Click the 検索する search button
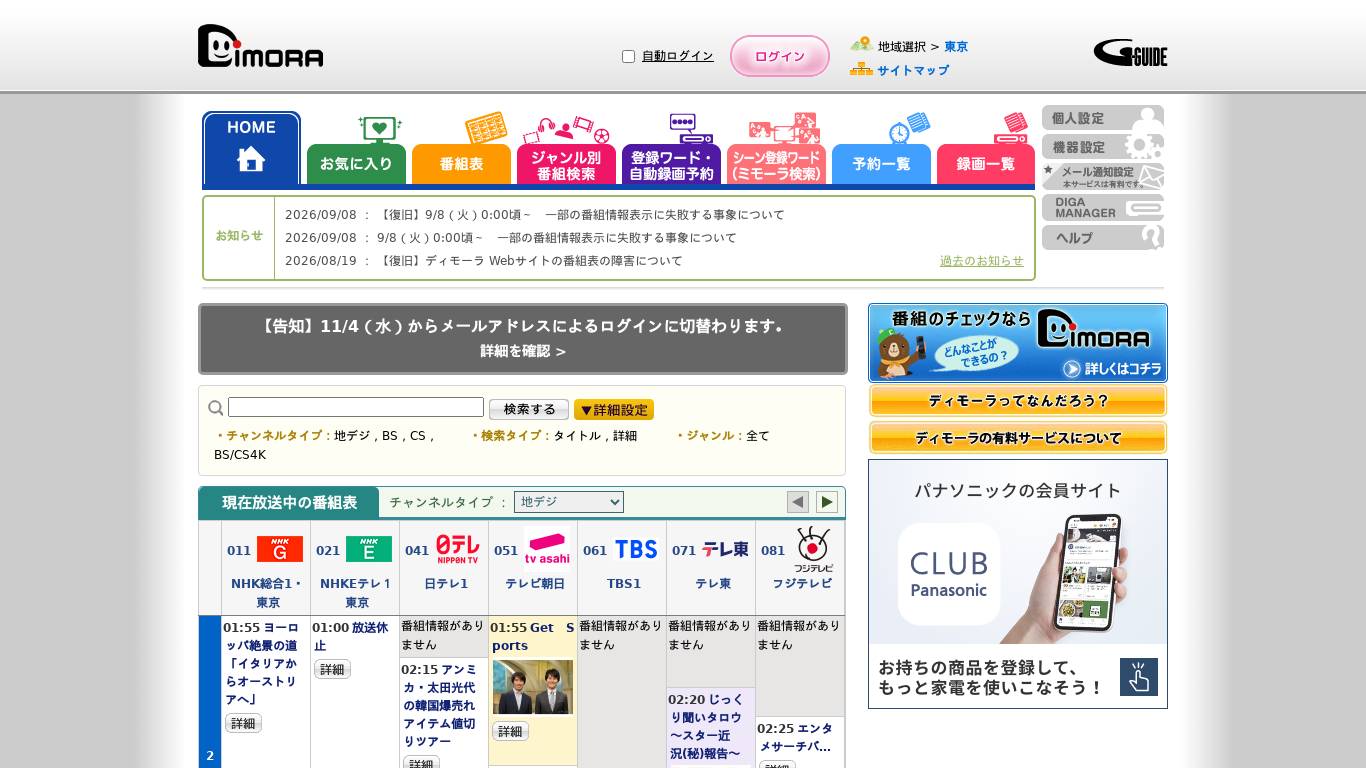 tap(529, 409)
